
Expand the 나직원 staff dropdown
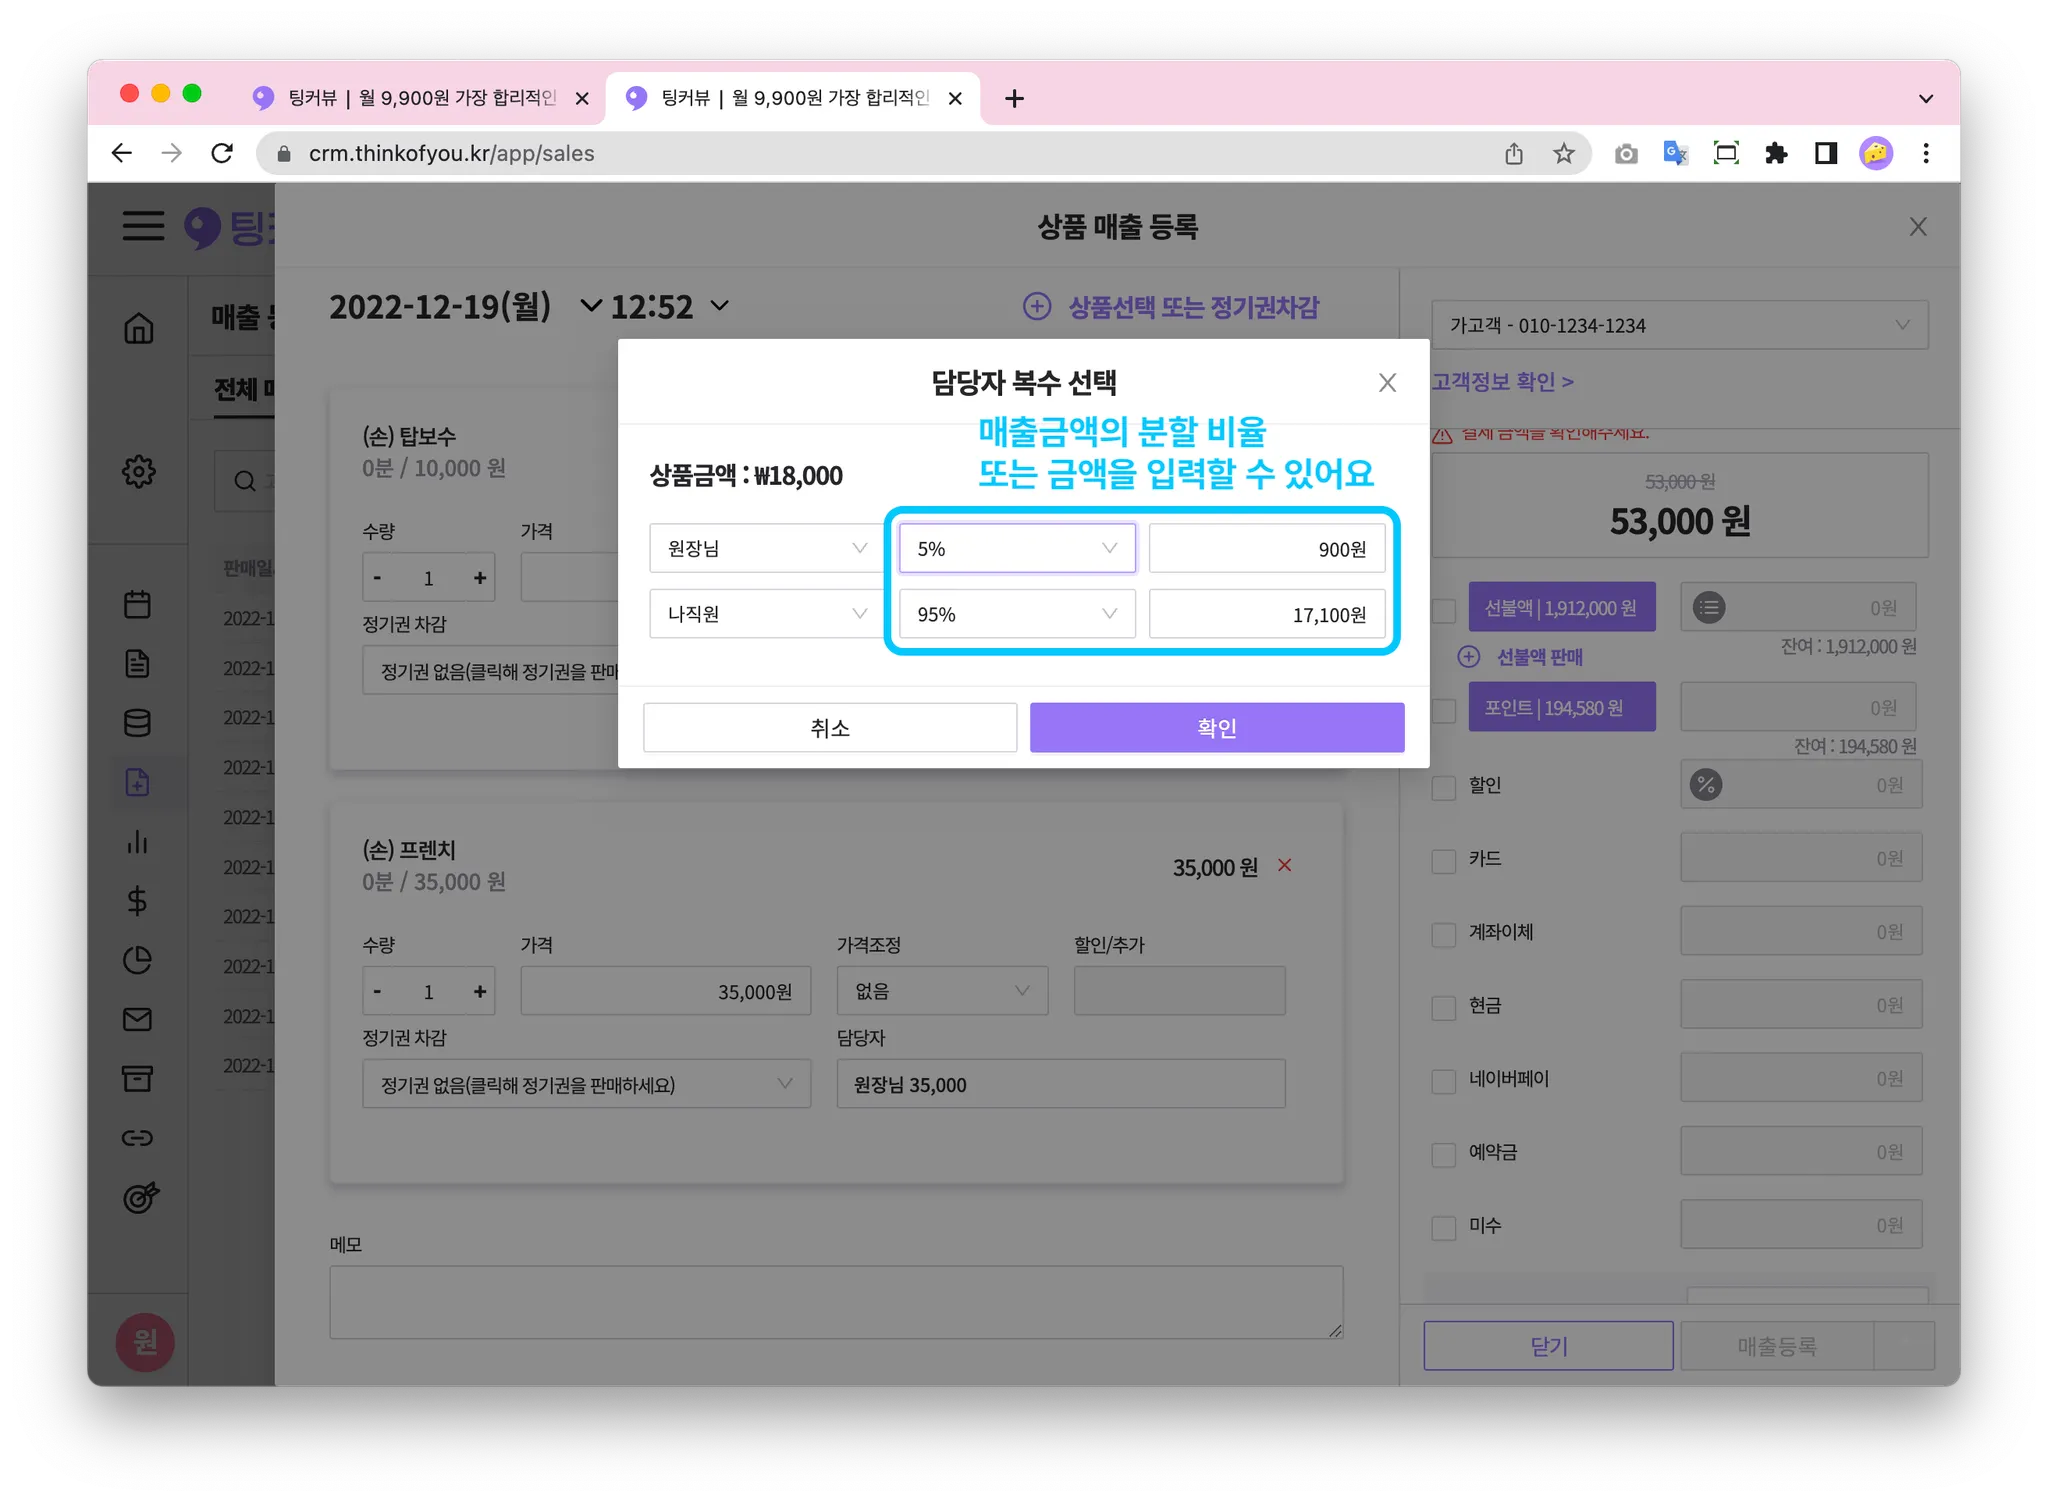(766, 613)
